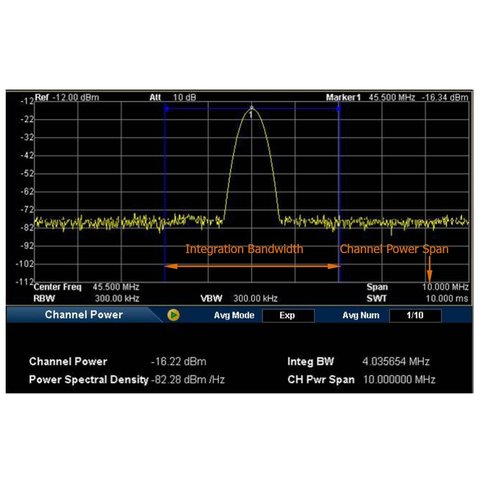Click the Span 10.000 MHz value
Viewport: 480px width, 480px height.
point(445,287)
